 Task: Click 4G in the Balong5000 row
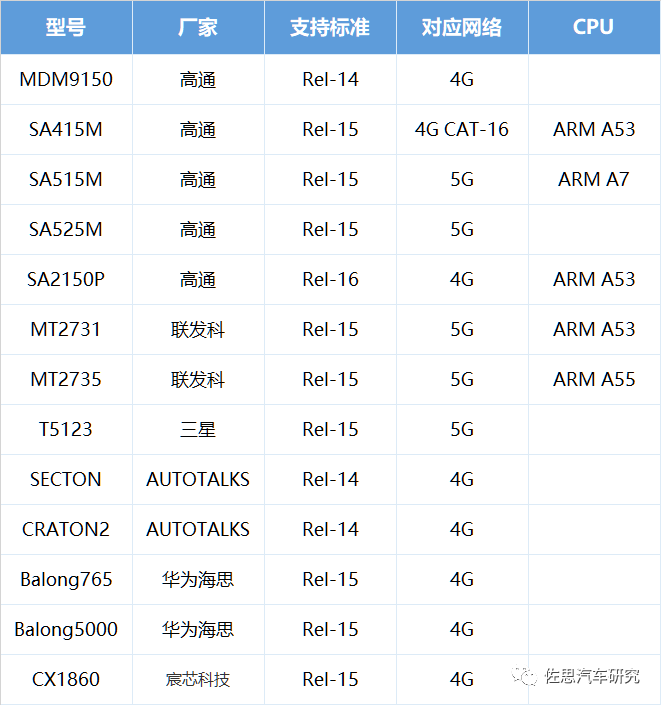click(462, 629)
